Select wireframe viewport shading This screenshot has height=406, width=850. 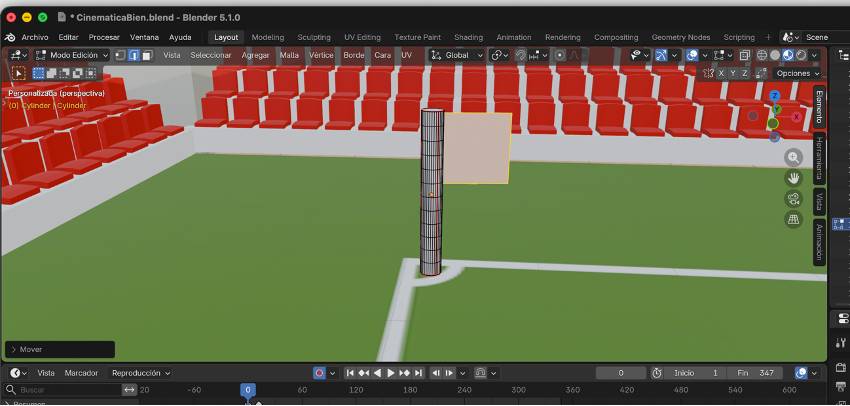point(762,55)
